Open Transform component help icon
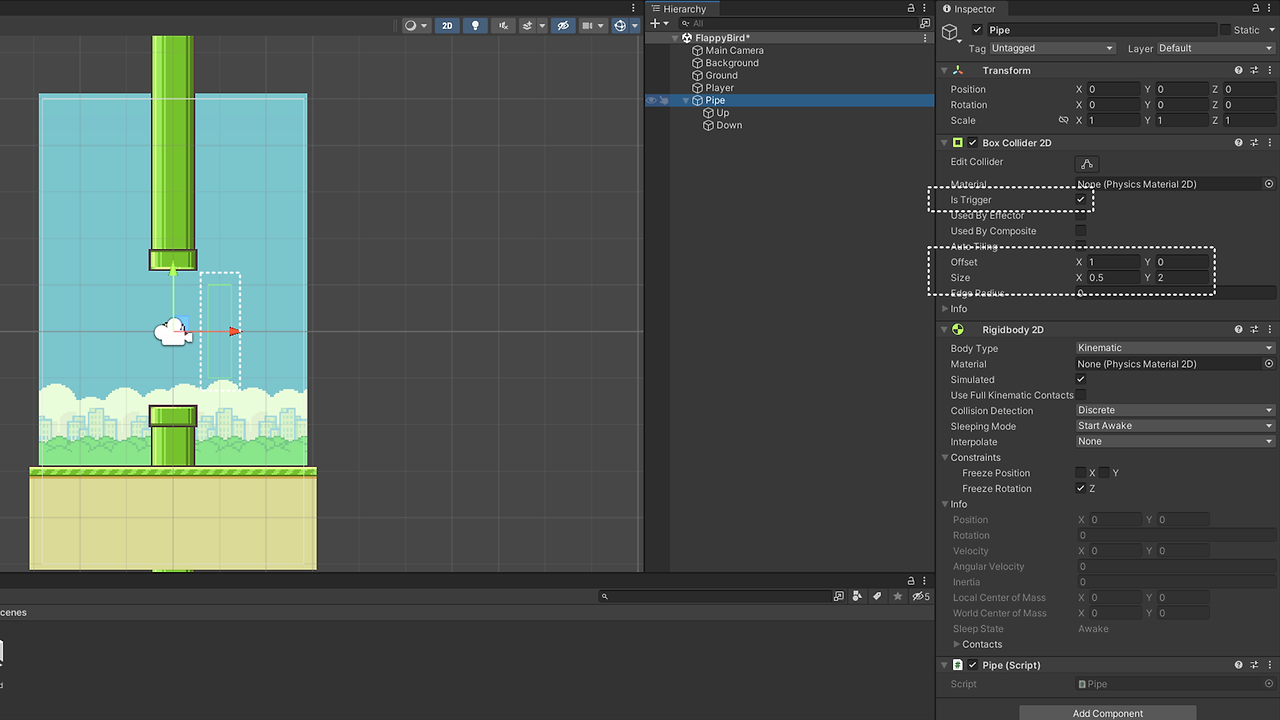 tap(1239, 70)
